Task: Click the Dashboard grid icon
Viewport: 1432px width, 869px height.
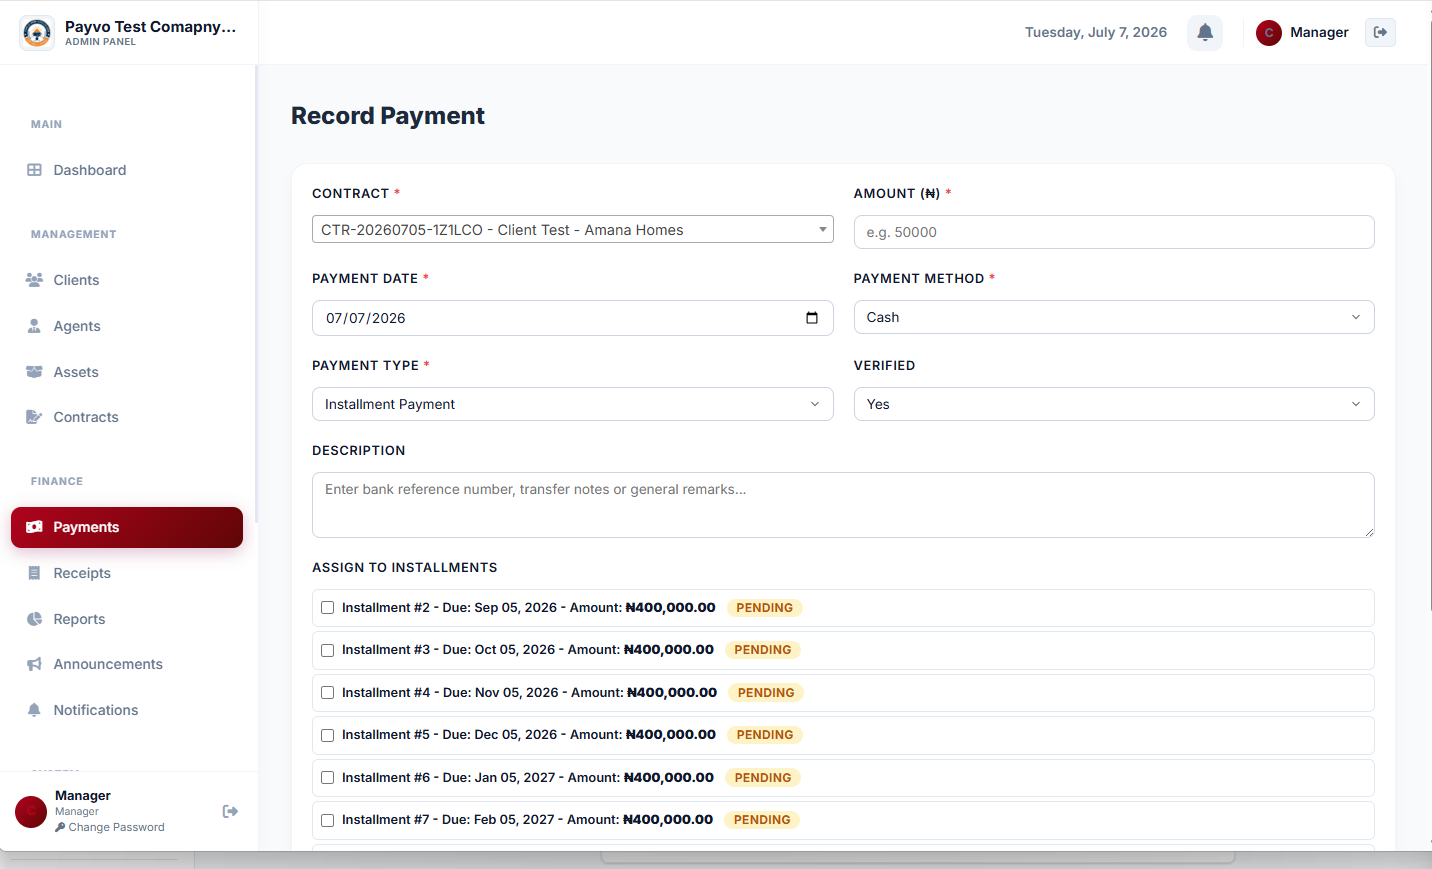Action: tap(34, 170)
